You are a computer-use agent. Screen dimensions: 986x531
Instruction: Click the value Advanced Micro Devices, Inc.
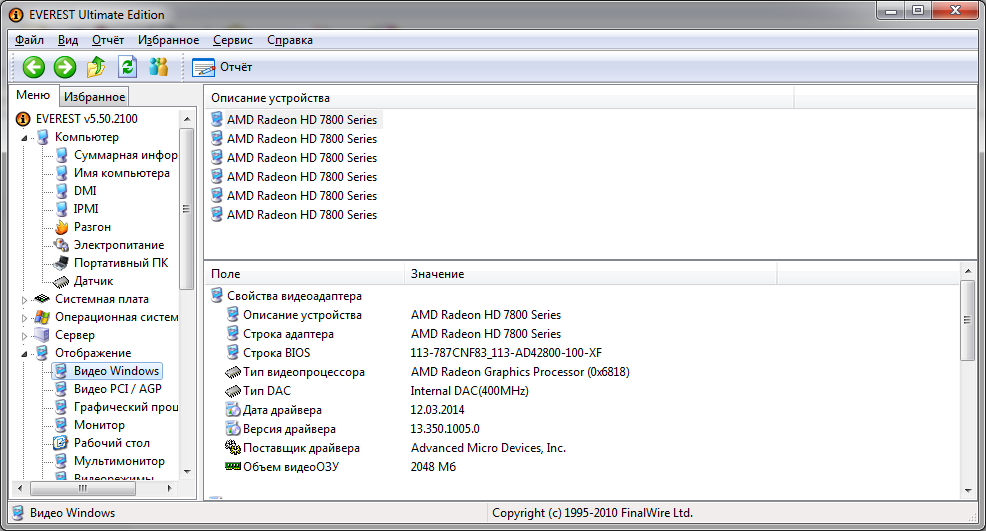click(x=488, y=448)
